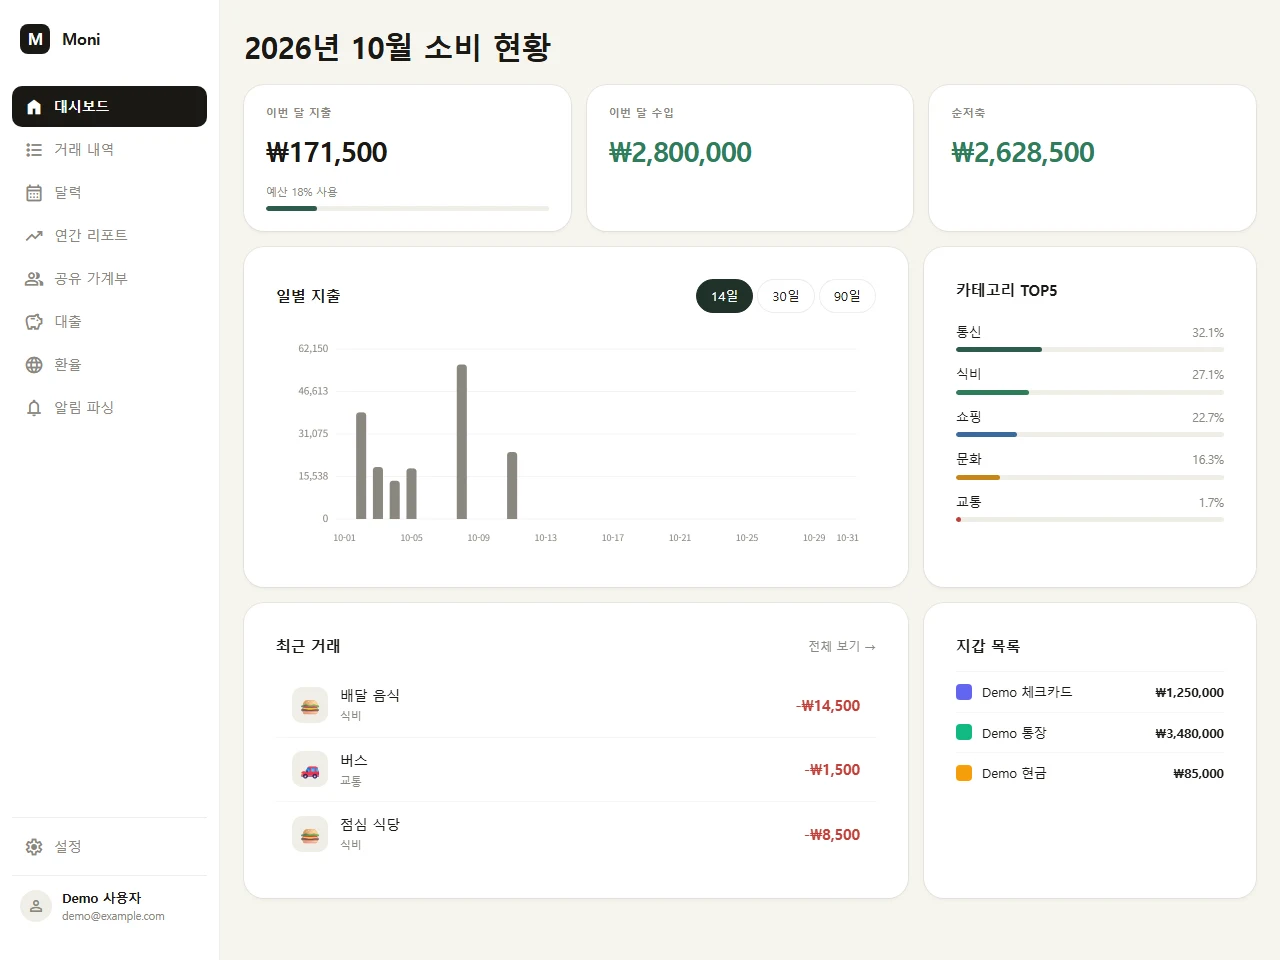Click the orange Demo 현금 color swatch

964,773
